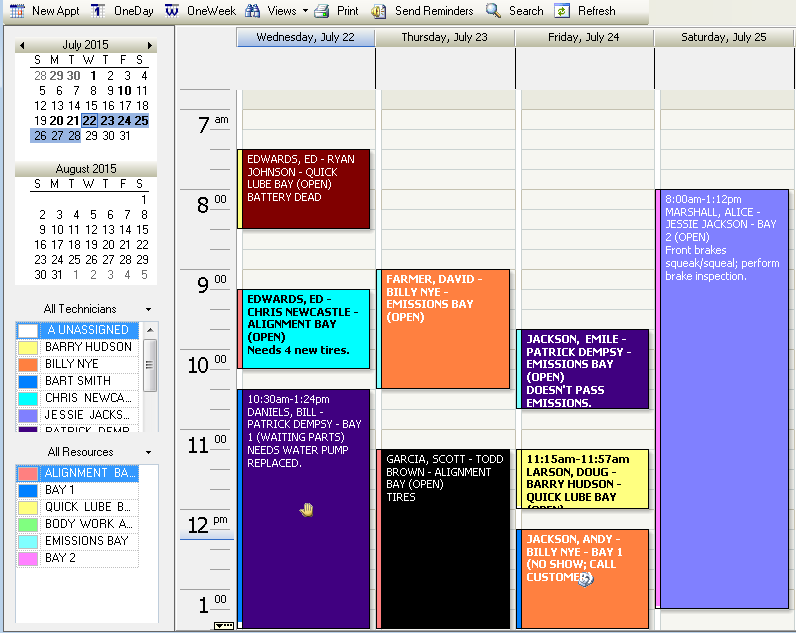Expand the All Resources dropdown
This screenshot has height=633, width=796.
click(148, 453)
